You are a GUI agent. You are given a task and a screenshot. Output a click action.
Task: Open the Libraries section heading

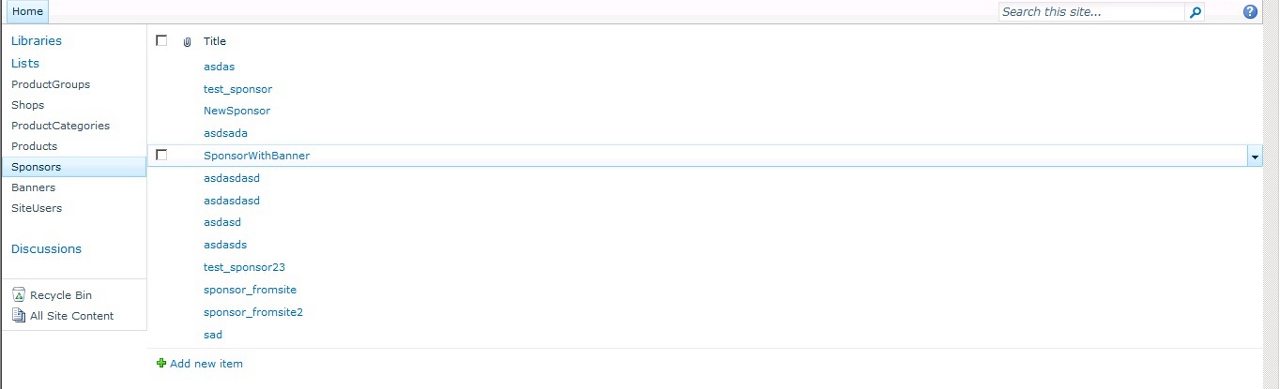click(x=36, y=41)
